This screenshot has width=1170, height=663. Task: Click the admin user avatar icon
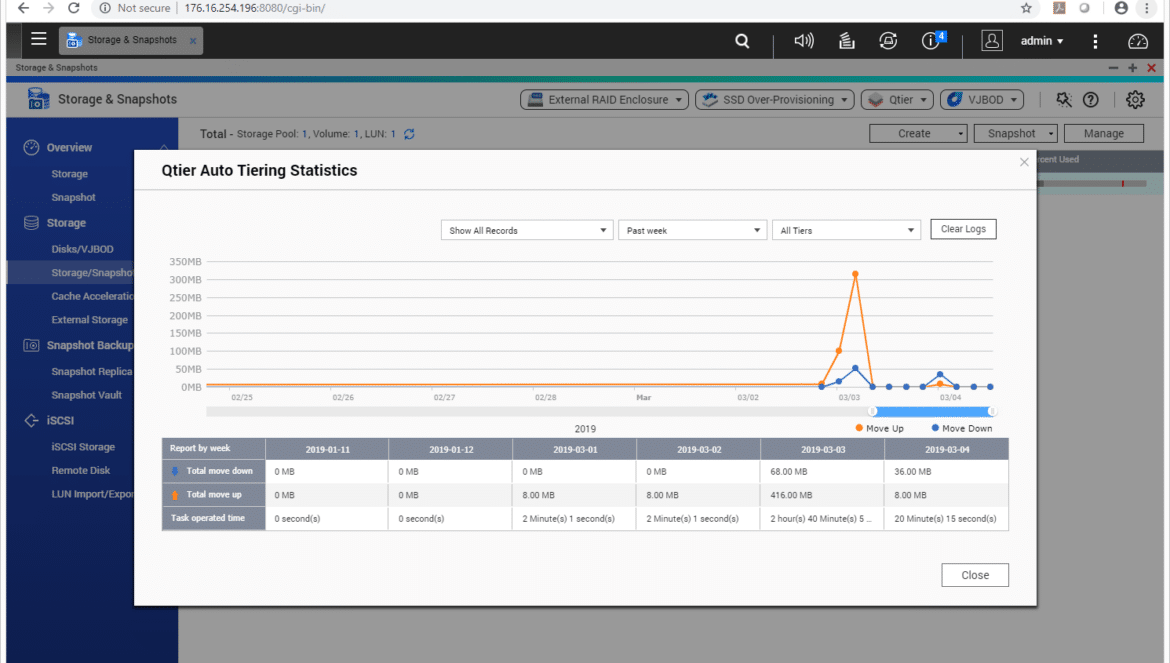pyautogui.click(x=992, y=40)
